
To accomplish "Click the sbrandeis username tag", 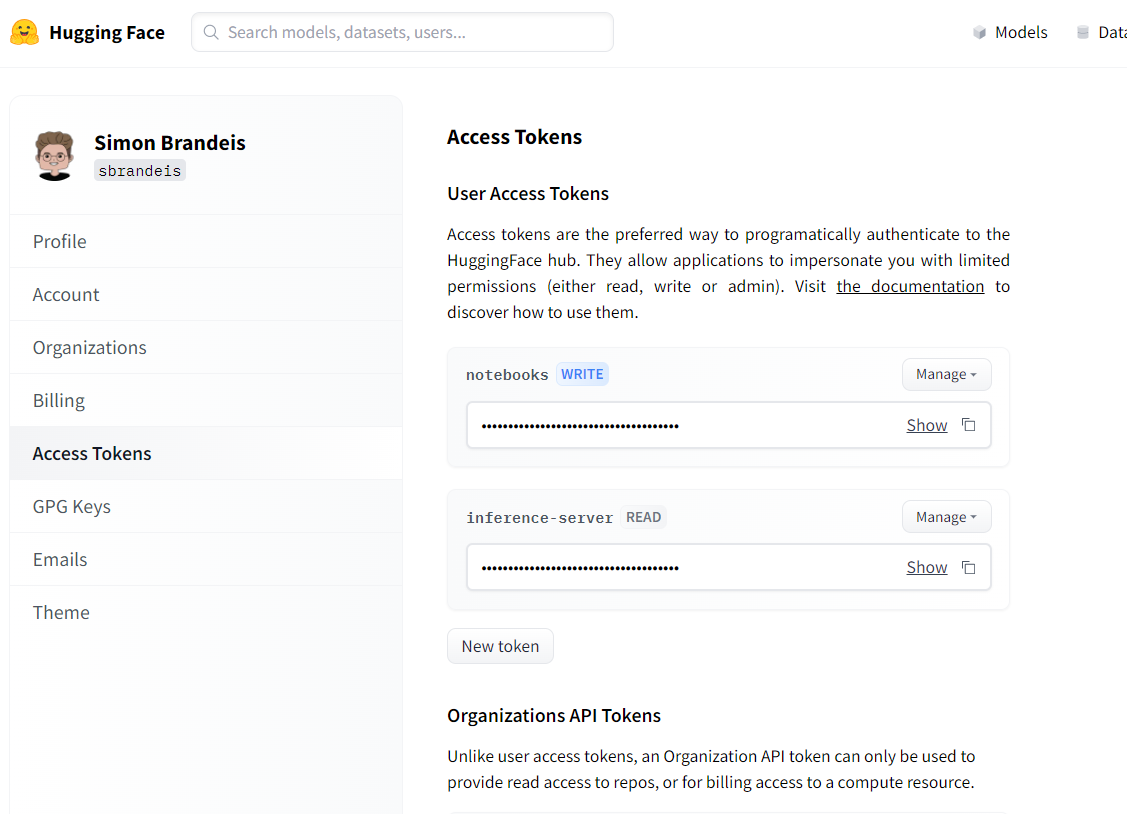I will click(x=140, y=170).
